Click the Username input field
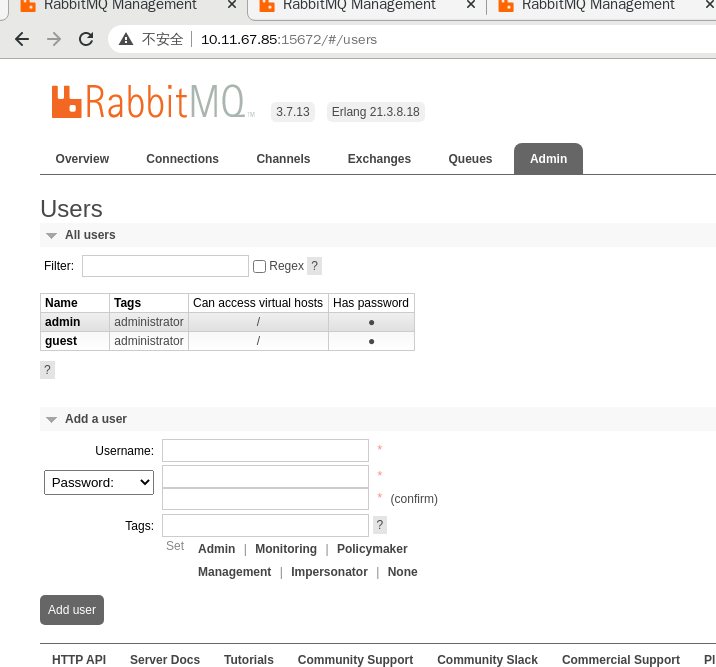 click(265, 451)
